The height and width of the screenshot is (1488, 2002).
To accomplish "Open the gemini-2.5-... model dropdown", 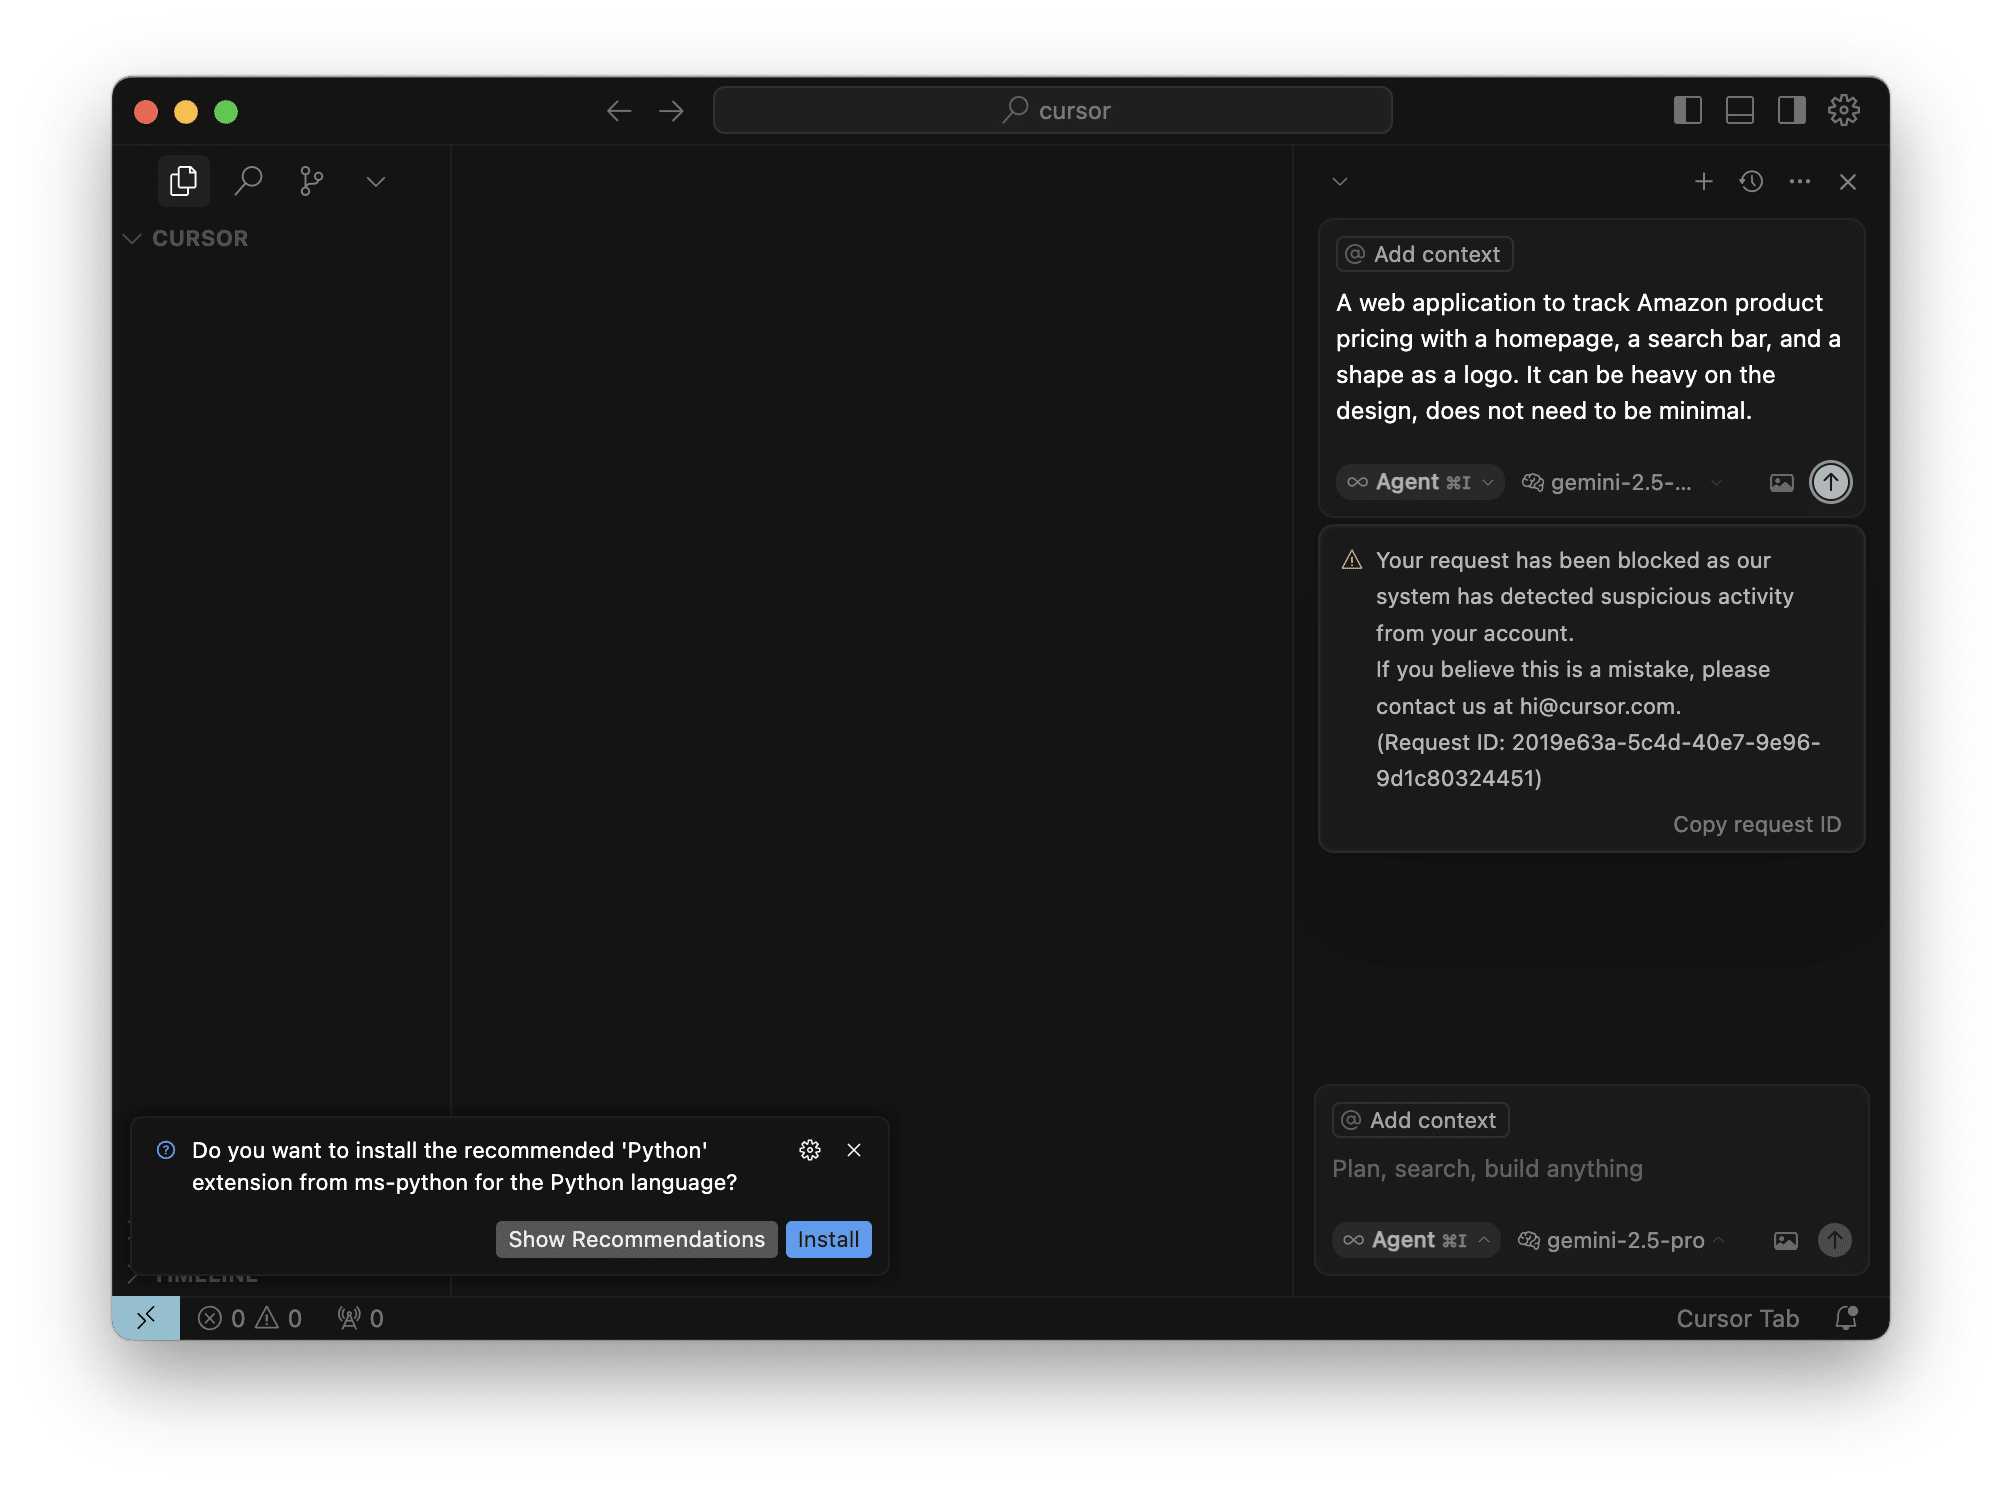I will click(1621, 482).
